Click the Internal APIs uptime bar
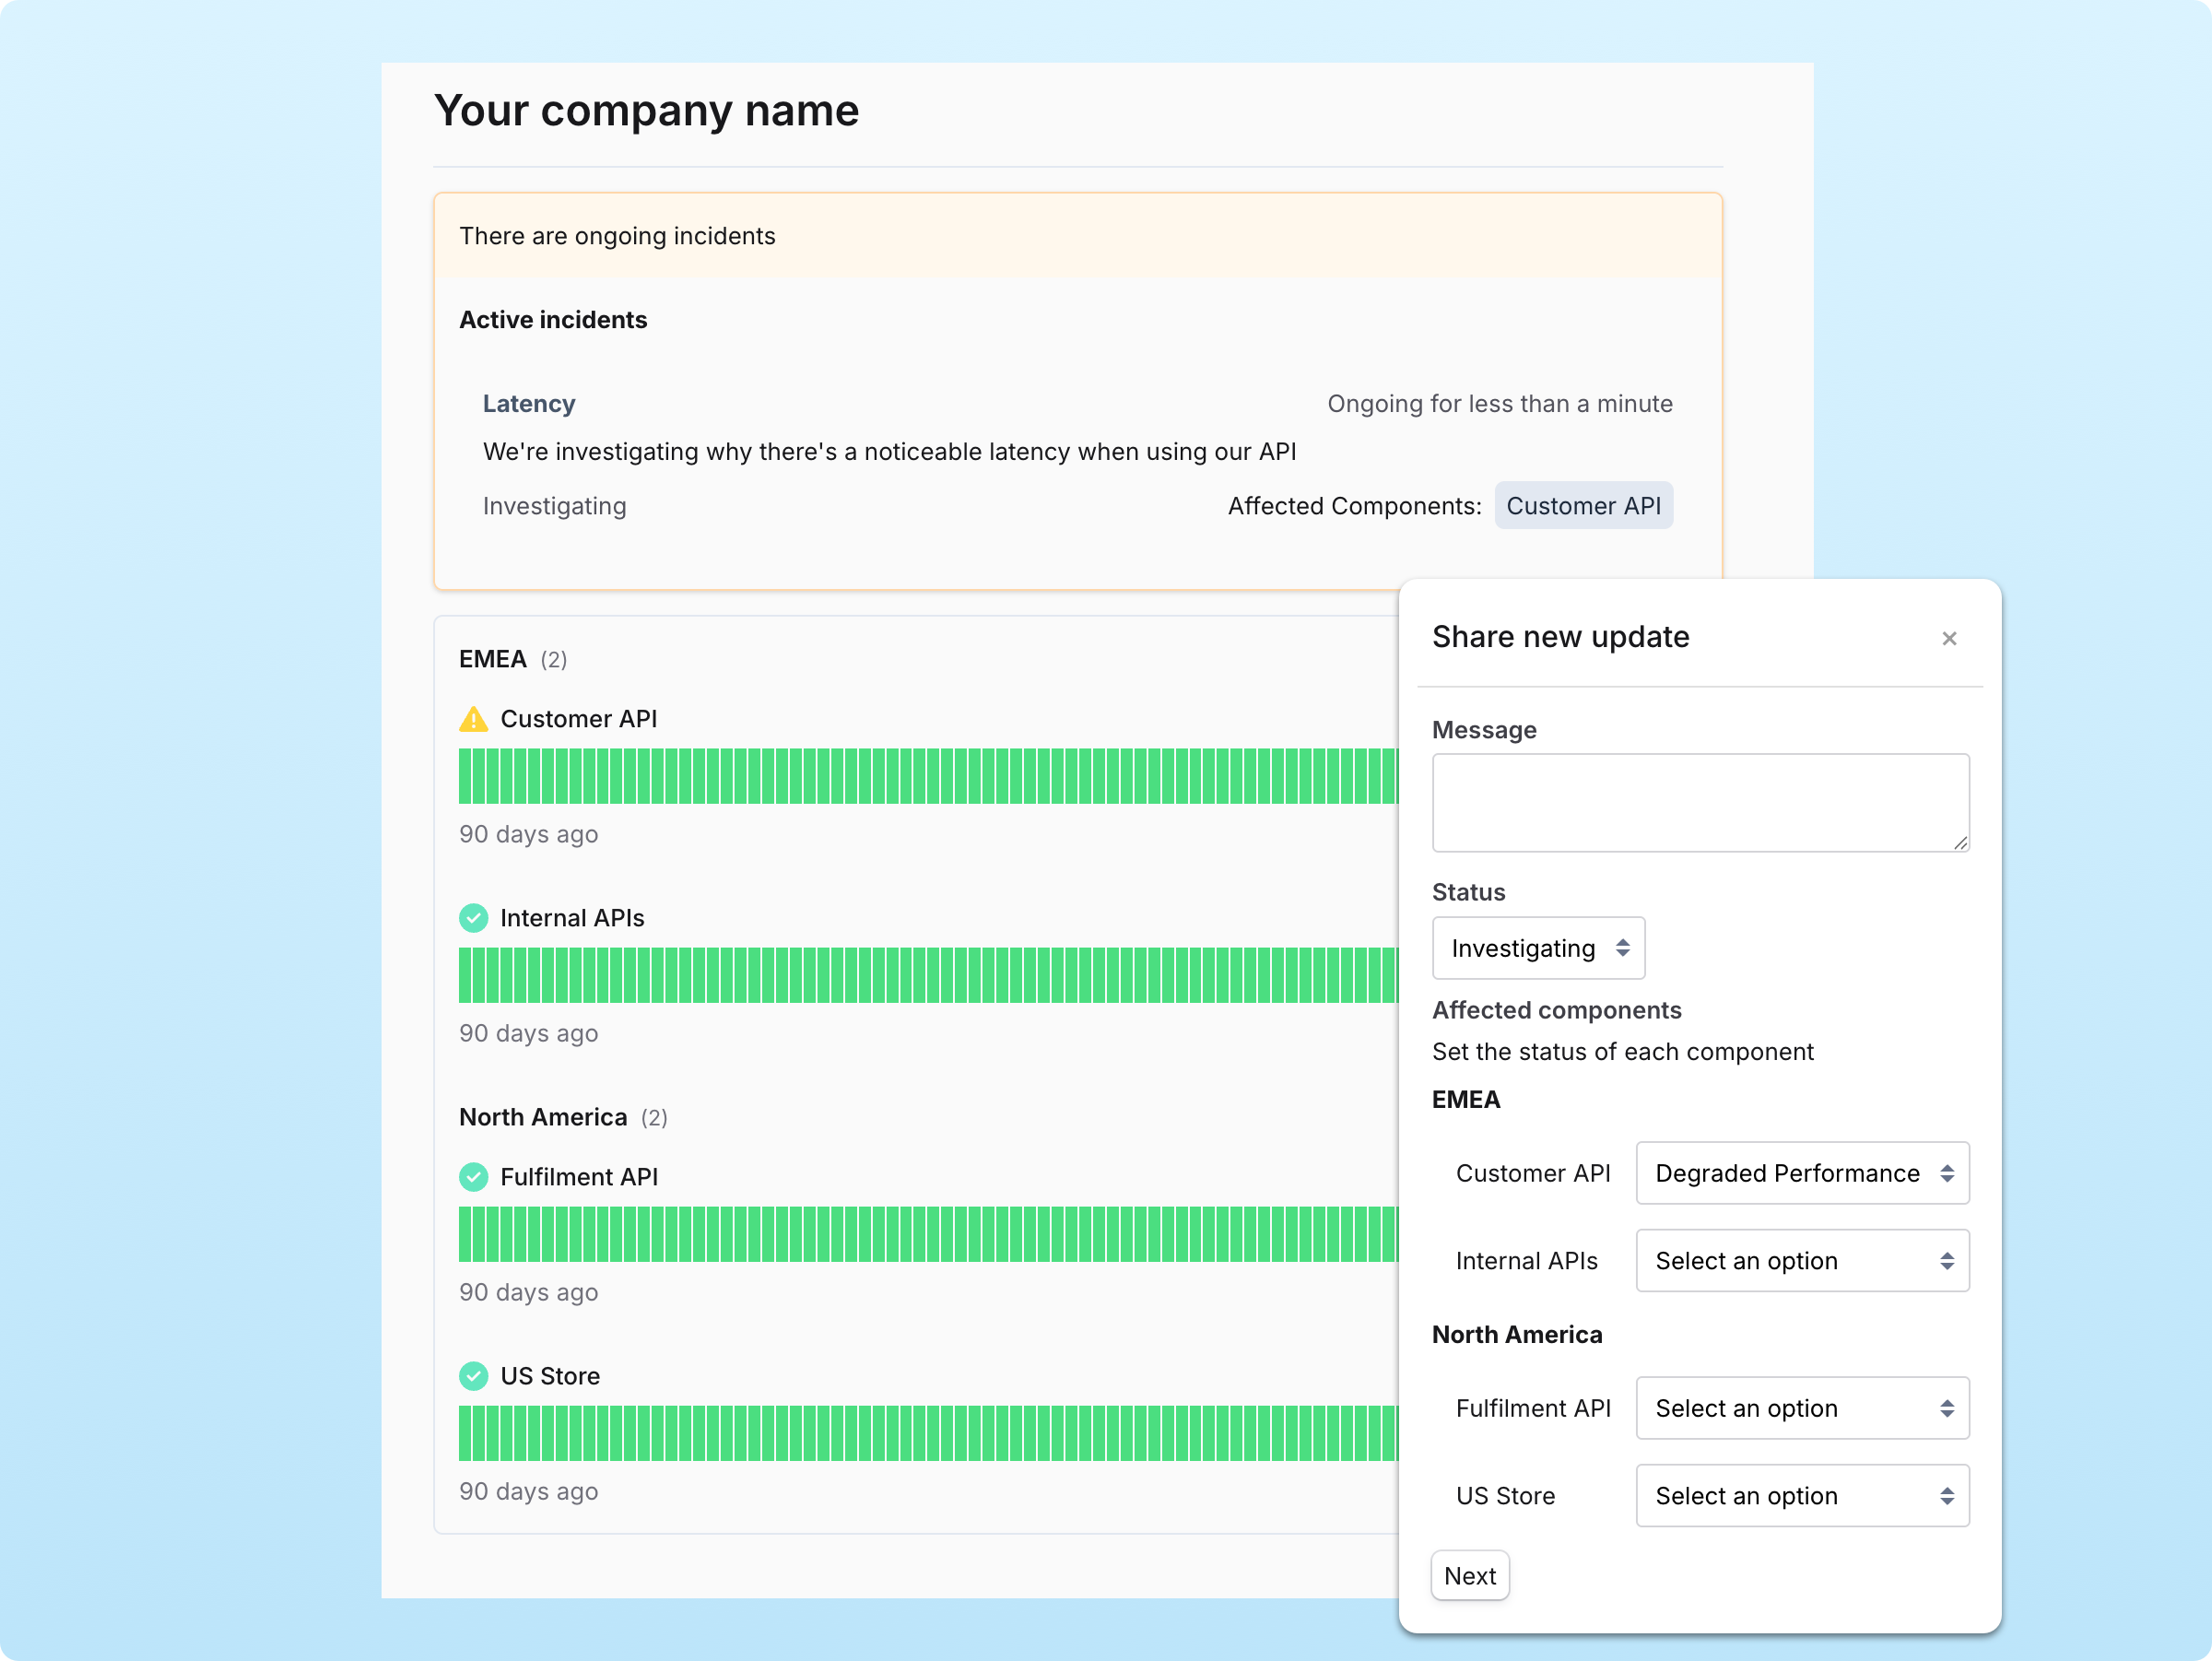Screen dimensions: 2212x1661 927,975
